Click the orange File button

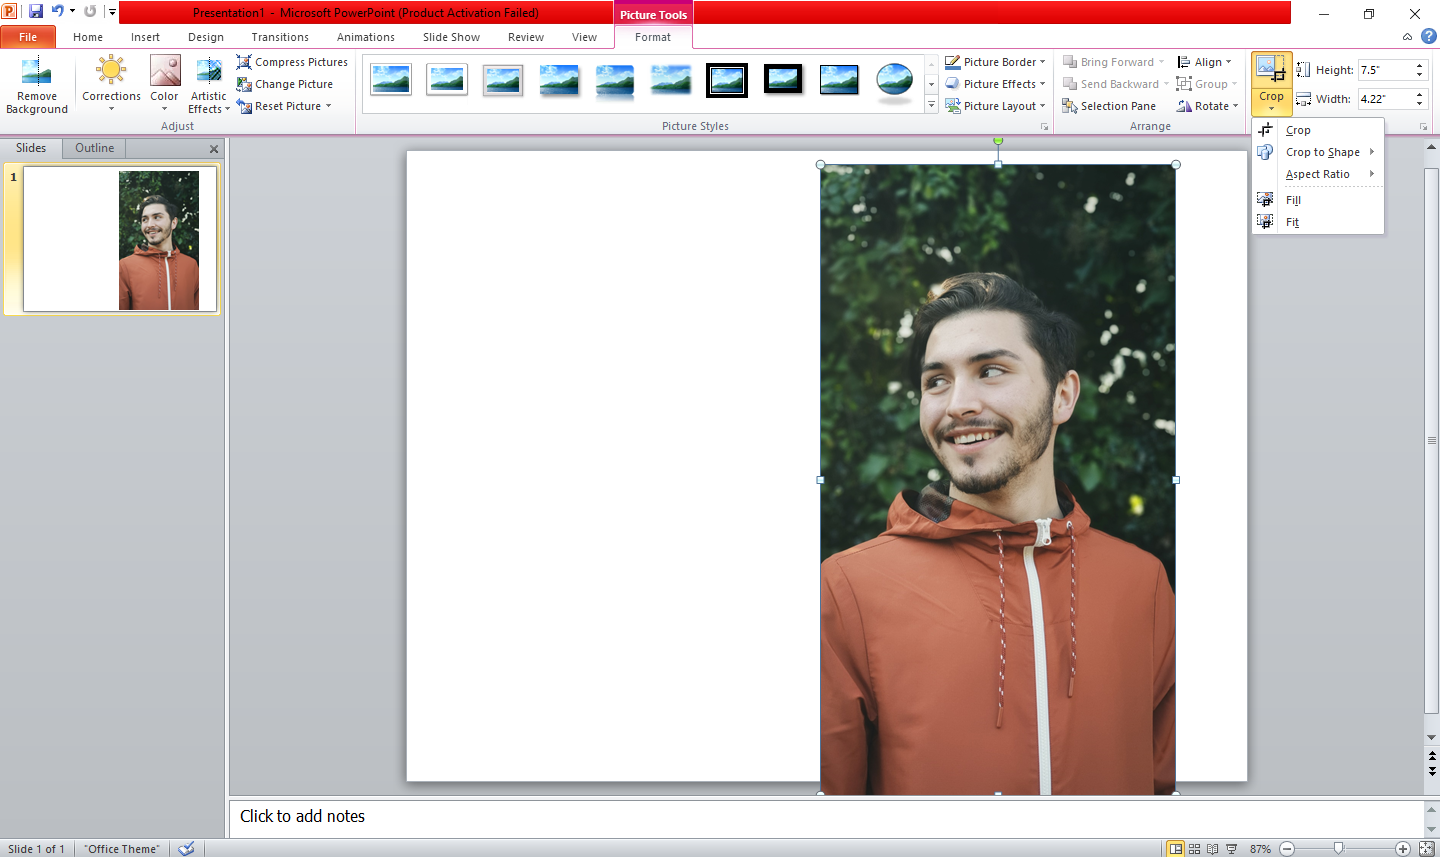(x=28, y=37)
